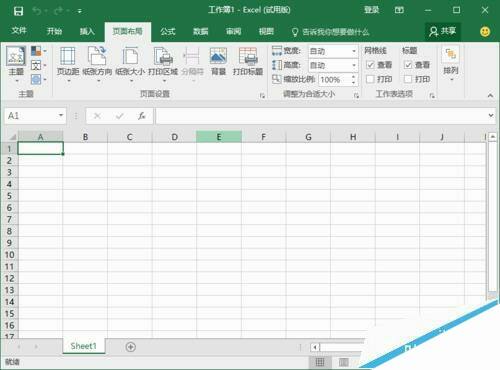Customize quick access toolbar dropdown
The image size is (500, 370).
click(x=80, y=11)
